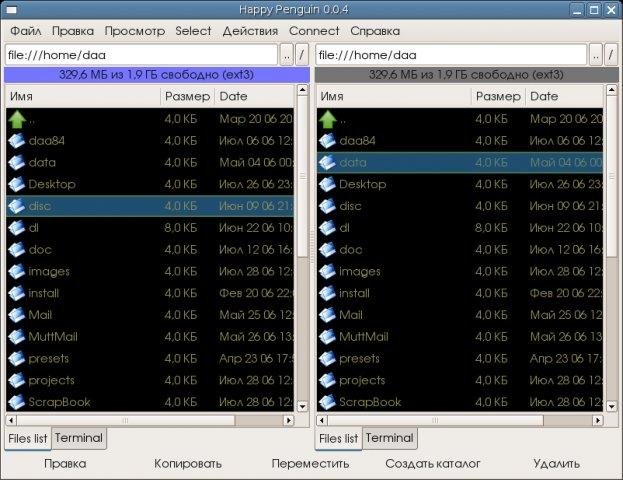Click the daa84 folder icon in right panel
623x480 pixels.
tap(327, 141)
